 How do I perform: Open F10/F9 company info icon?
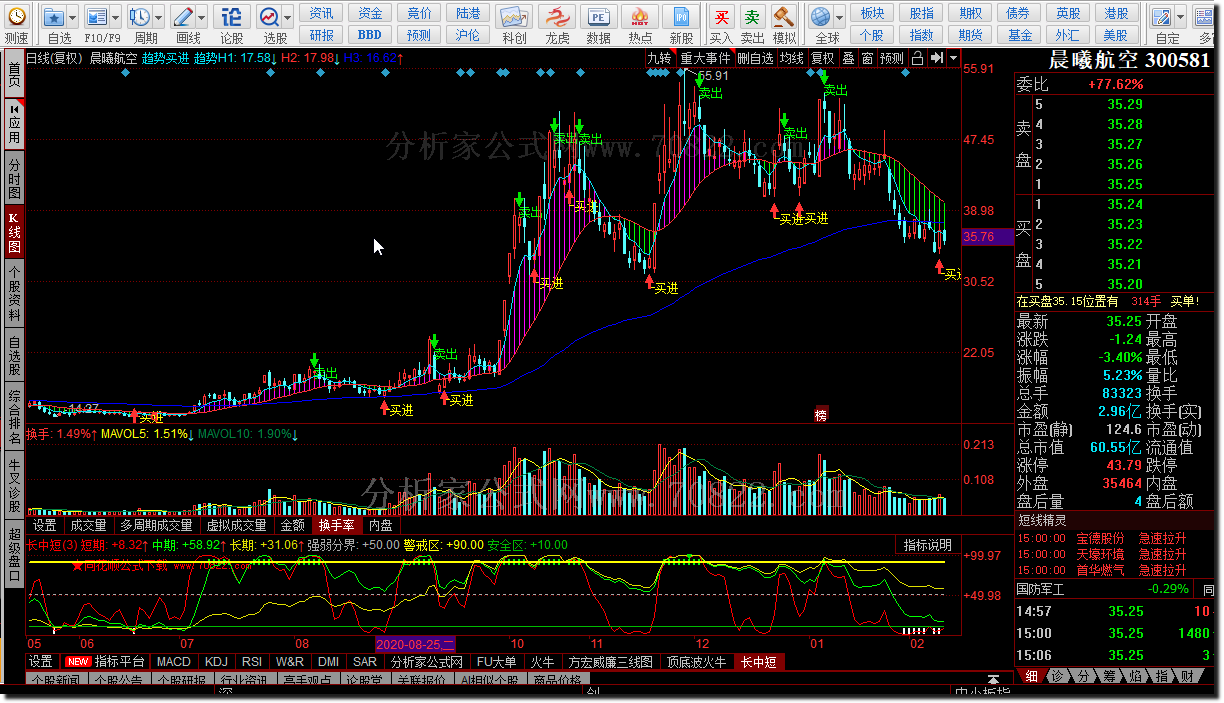[x=97, y=16]
